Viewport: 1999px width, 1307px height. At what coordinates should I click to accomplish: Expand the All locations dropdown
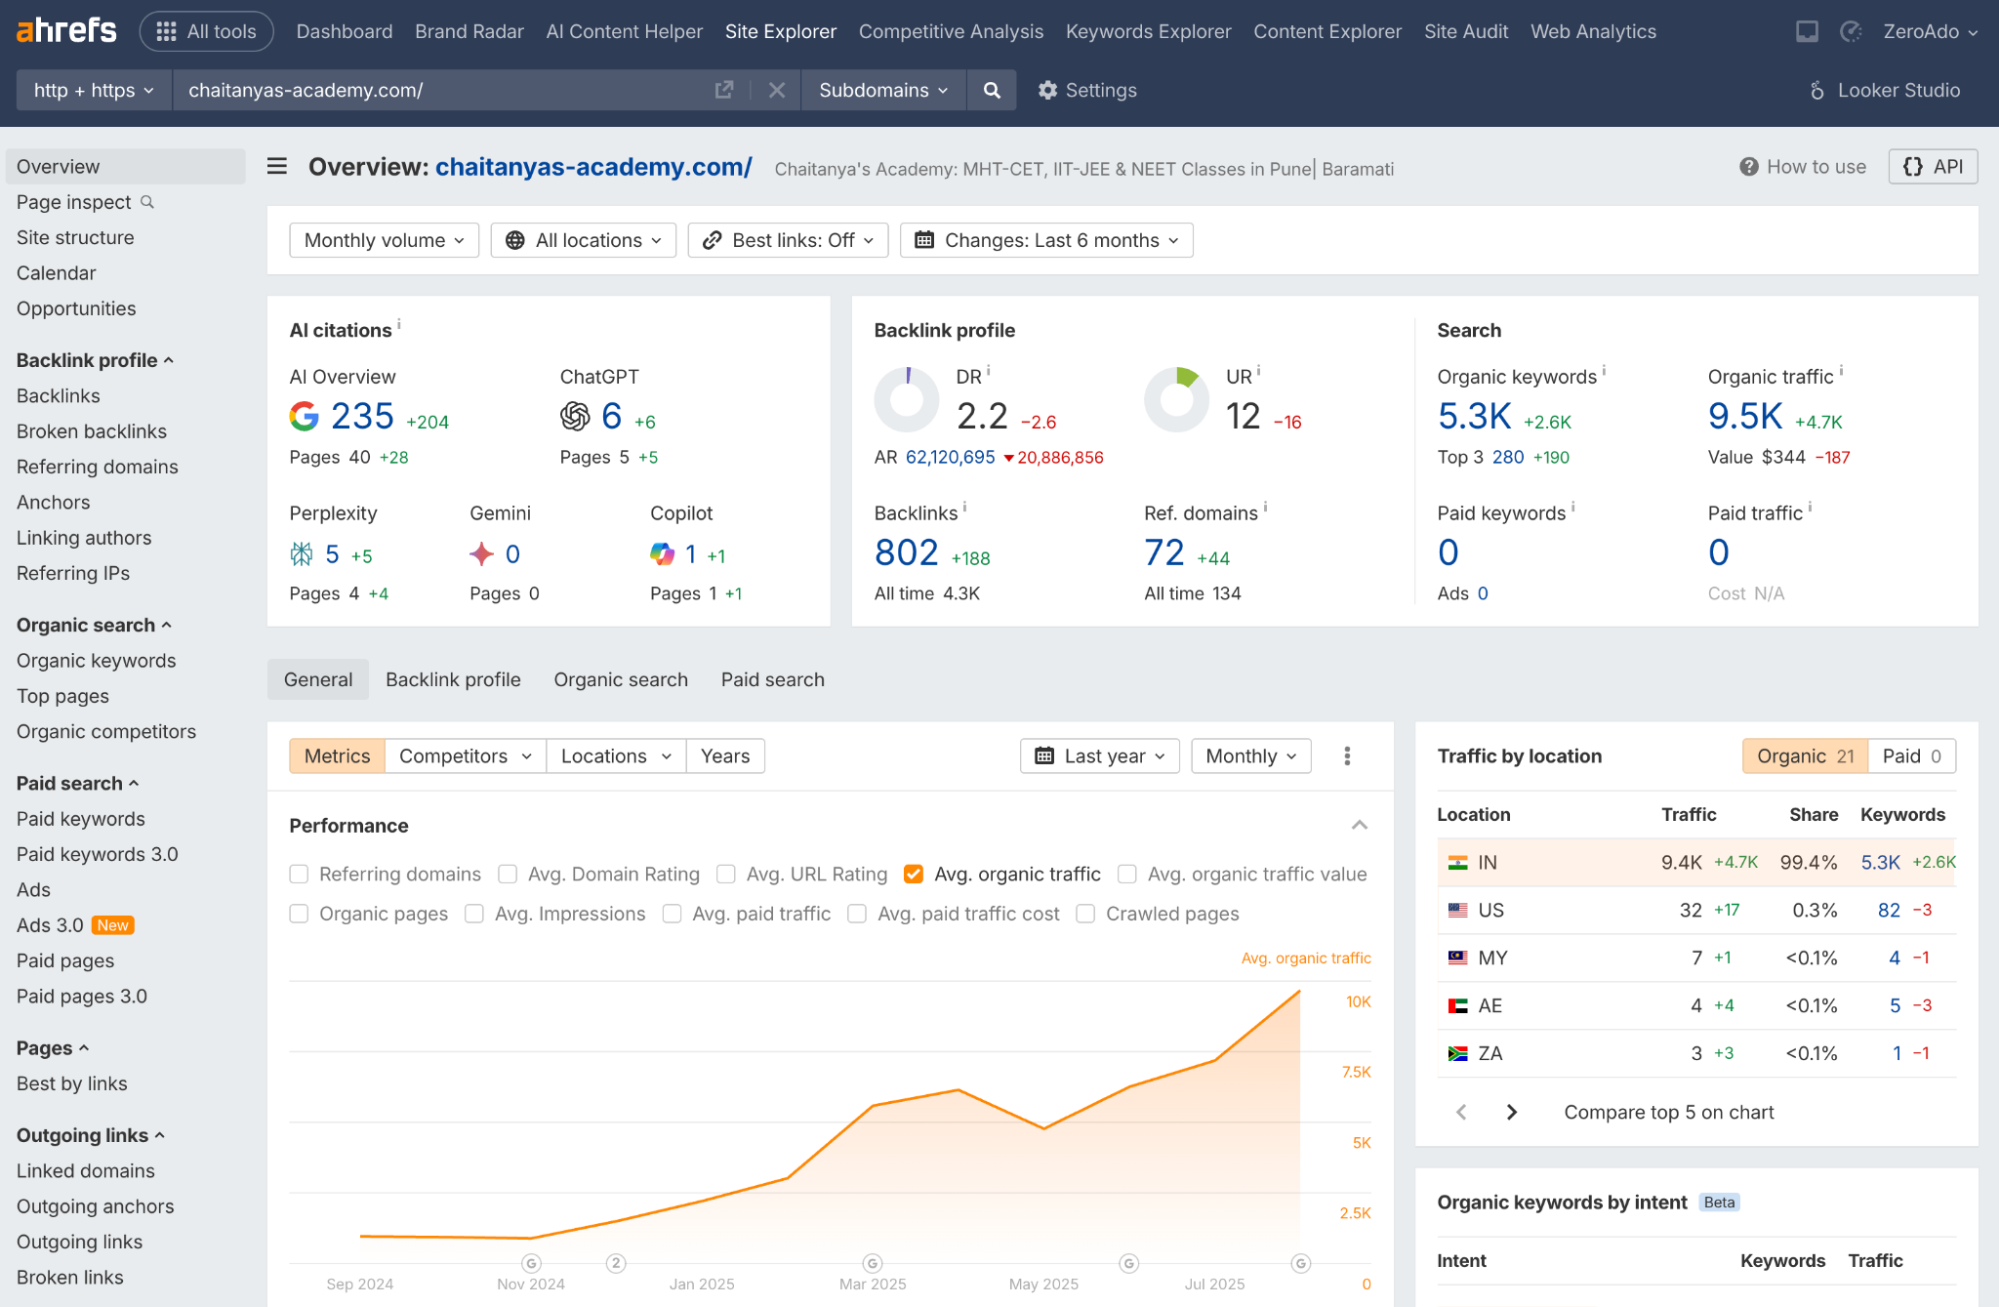tap(583, 239)
